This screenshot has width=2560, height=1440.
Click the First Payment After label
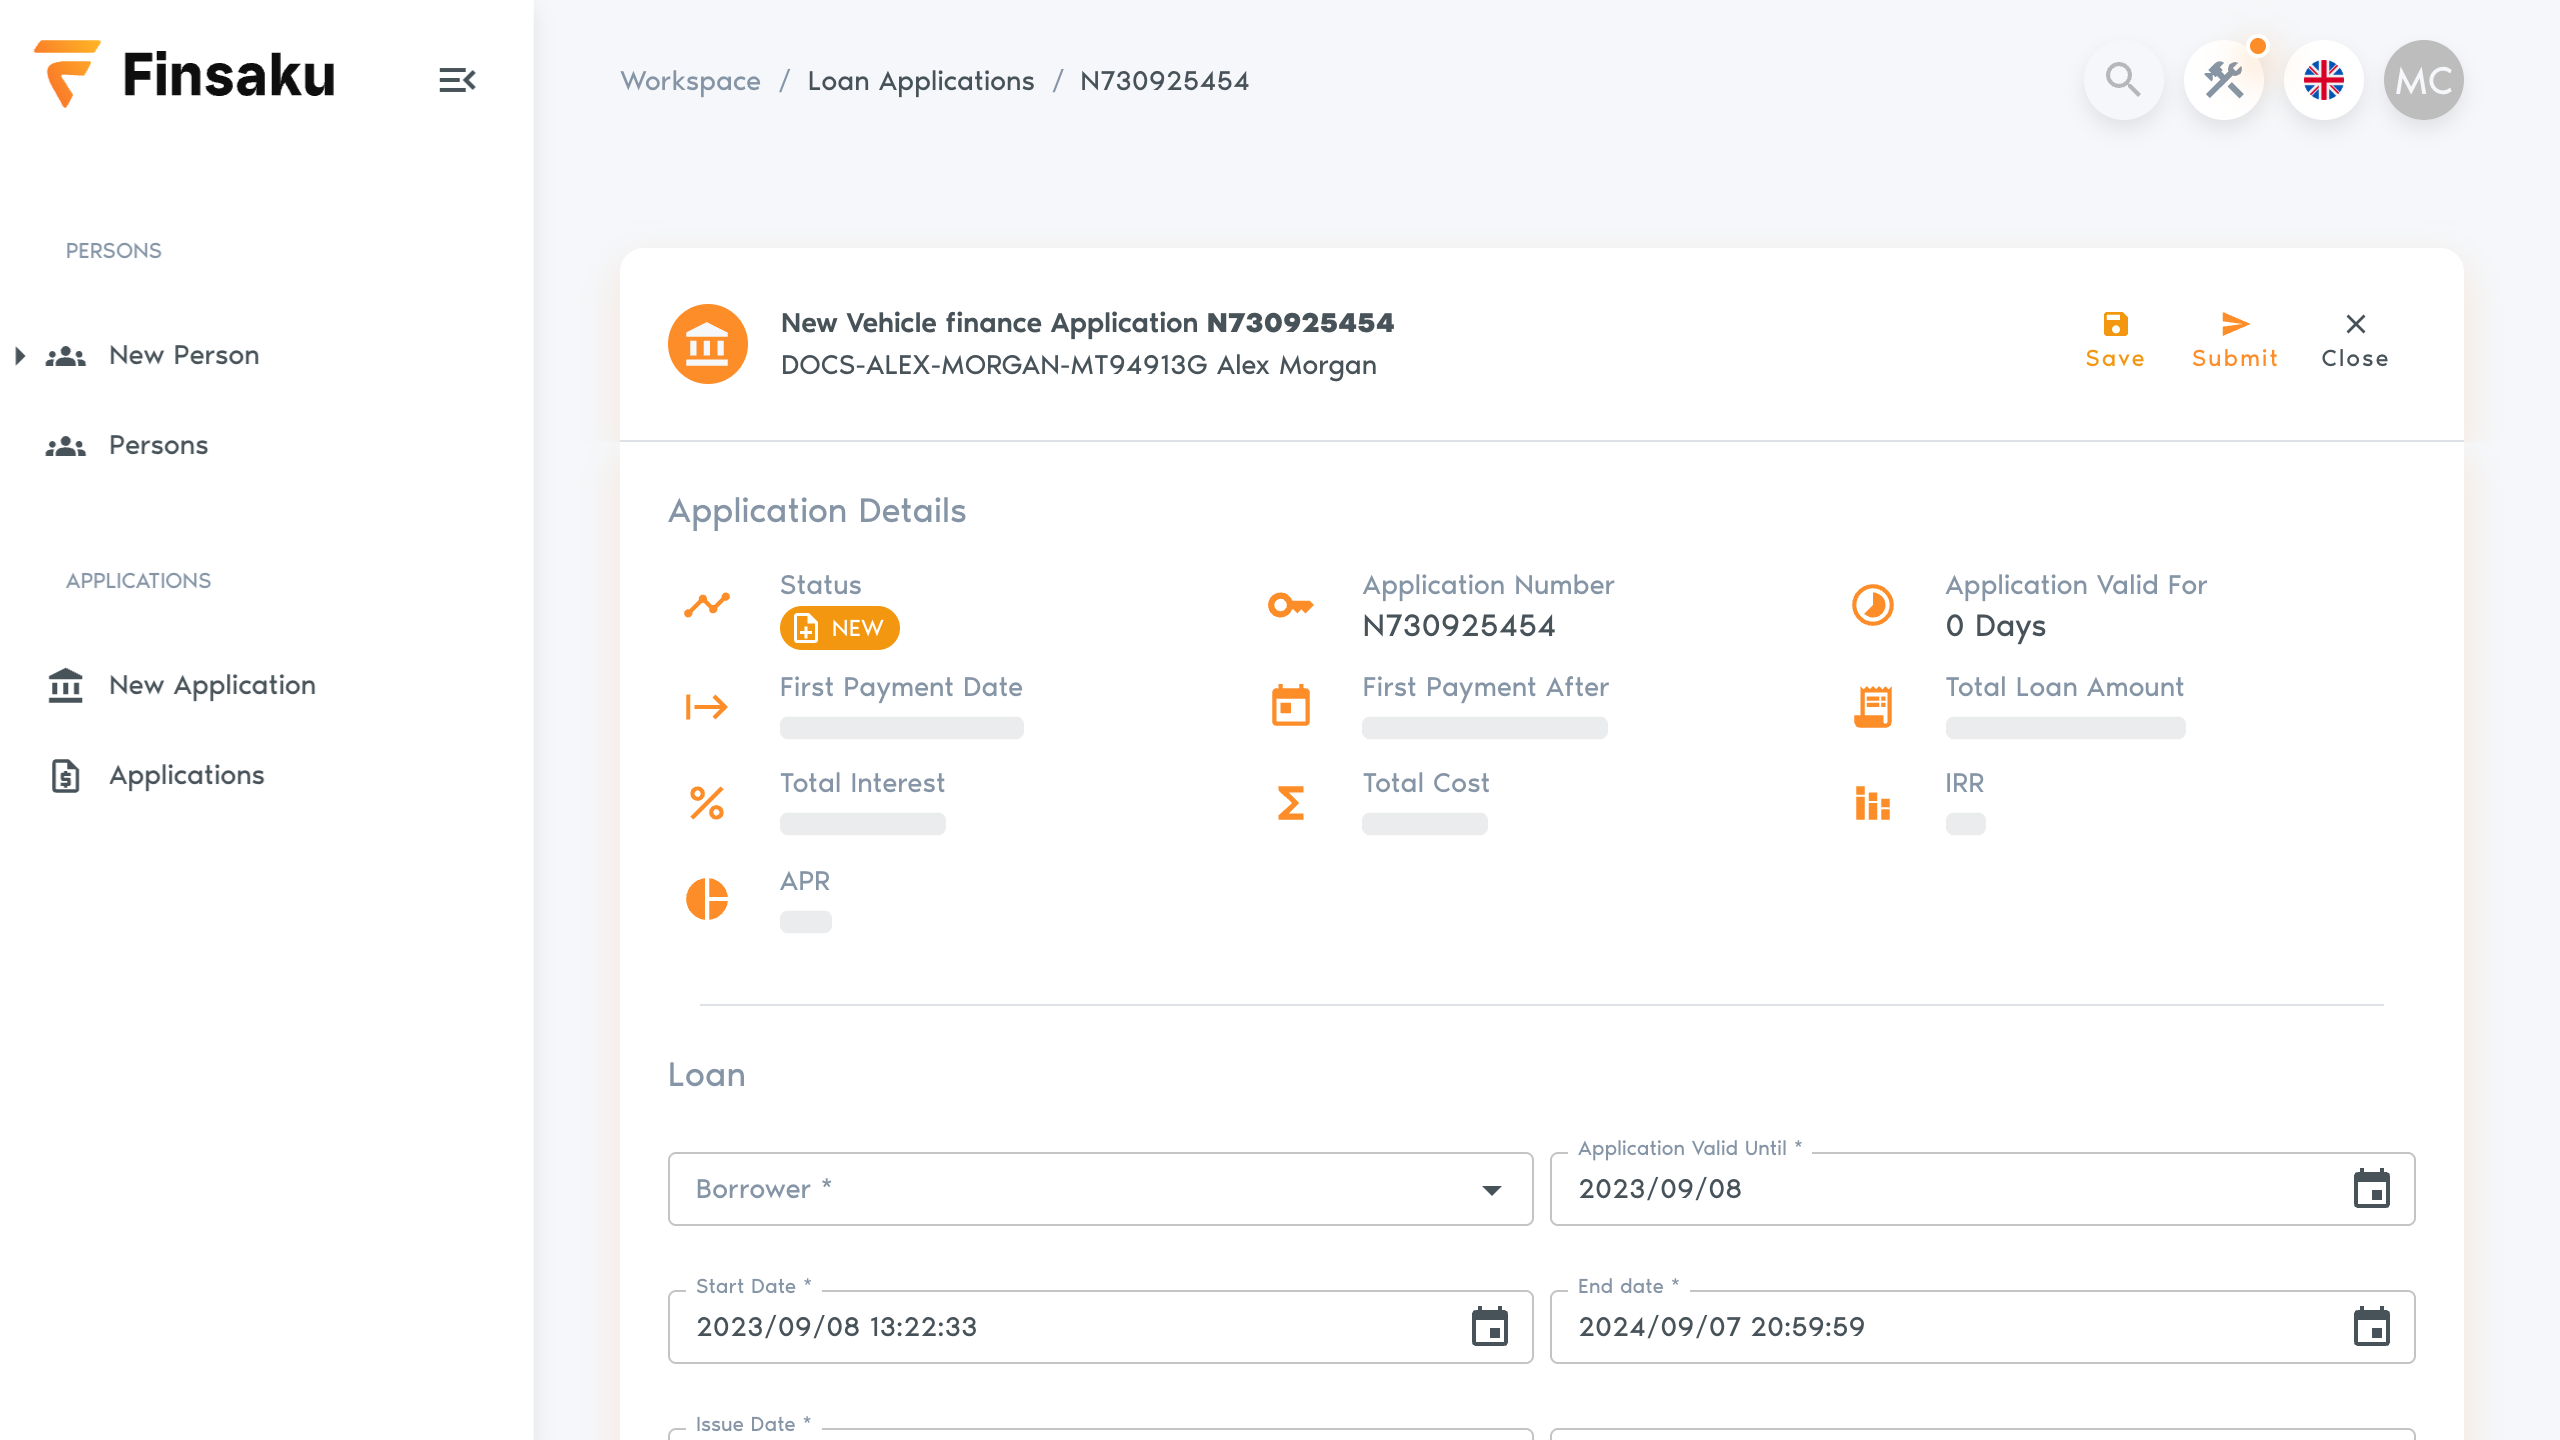click(1485, 687)
